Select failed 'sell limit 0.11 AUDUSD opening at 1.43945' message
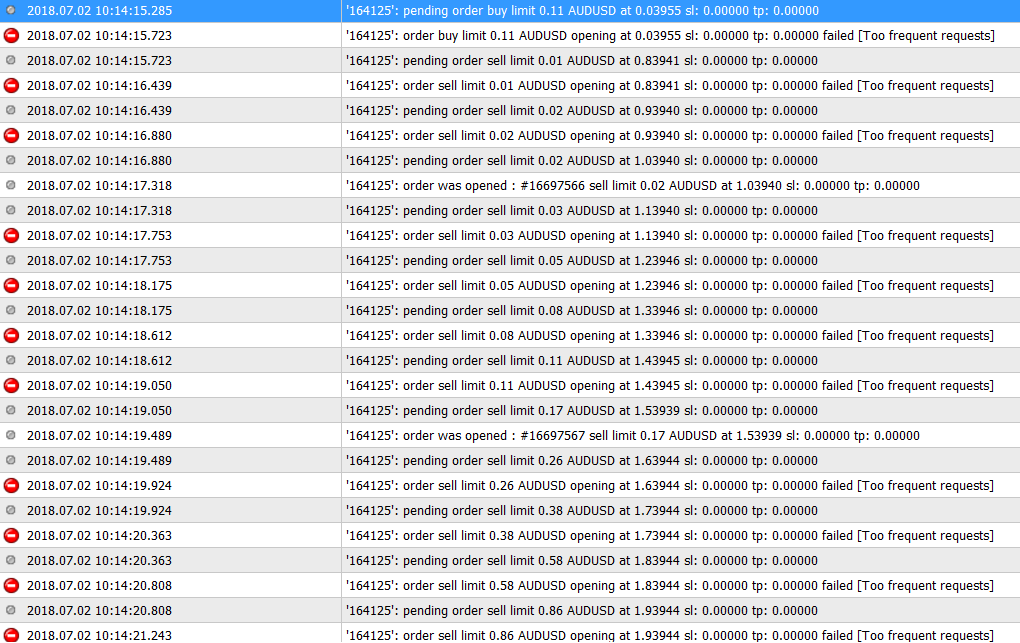This screenshot has width=1020, height=643. [x=669, y=386]
